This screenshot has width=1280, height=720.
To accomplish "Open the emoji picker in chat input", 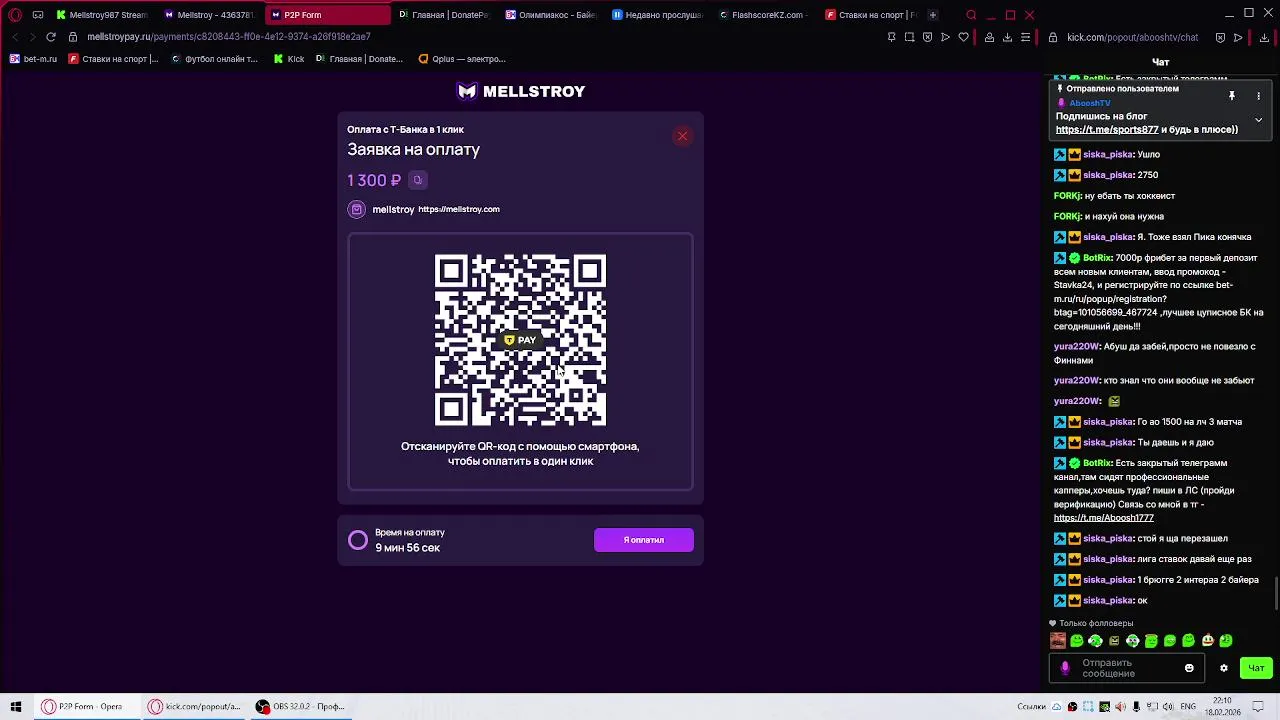I will point(1189,668).
